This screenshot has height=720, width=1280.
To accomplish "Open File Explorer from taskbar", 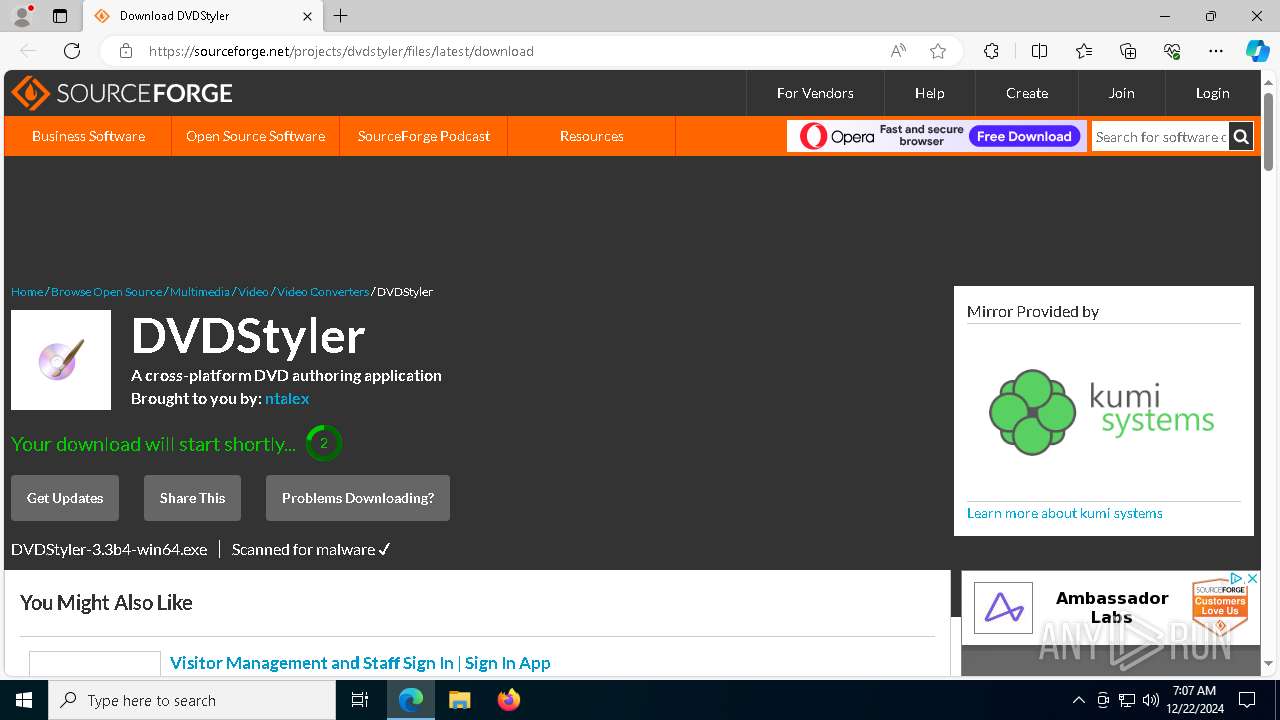I will [x=459, y=700].
